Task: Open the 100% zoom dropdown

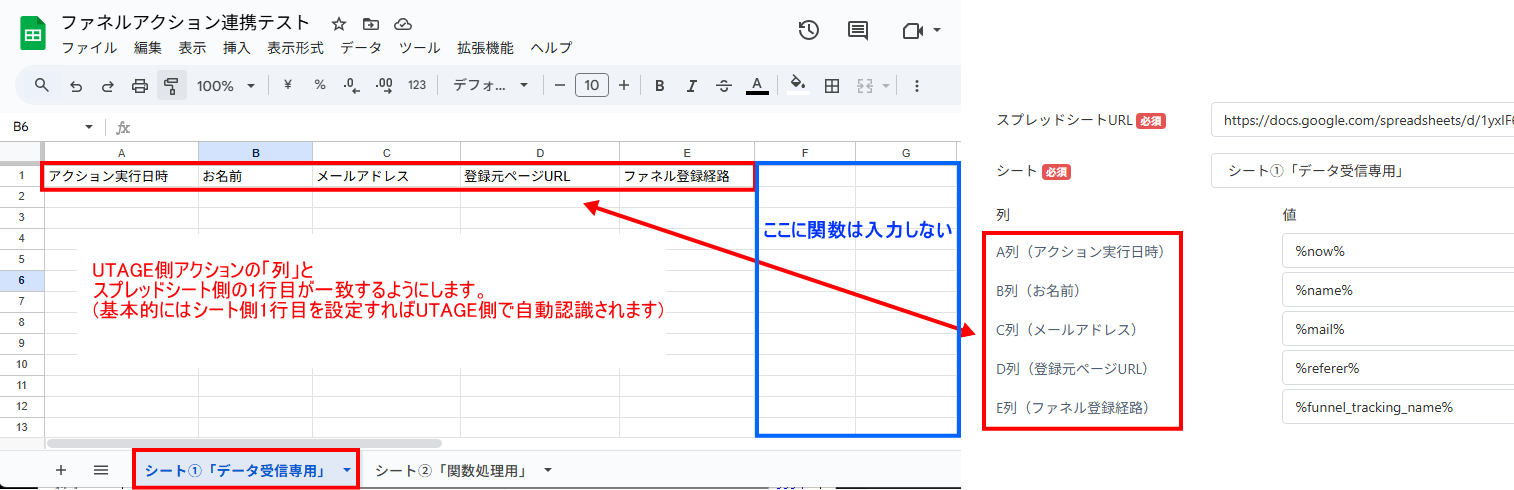Action: 226,86
